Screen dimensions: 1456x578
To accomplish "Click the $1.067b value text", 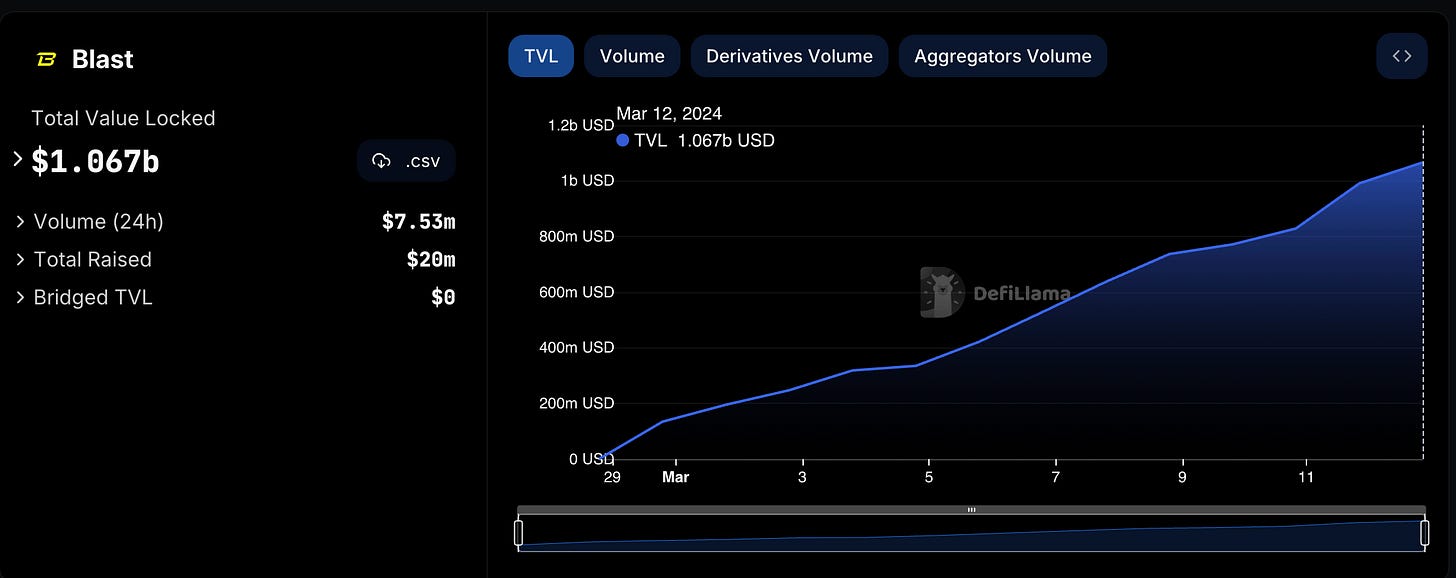I will point(95,161).
